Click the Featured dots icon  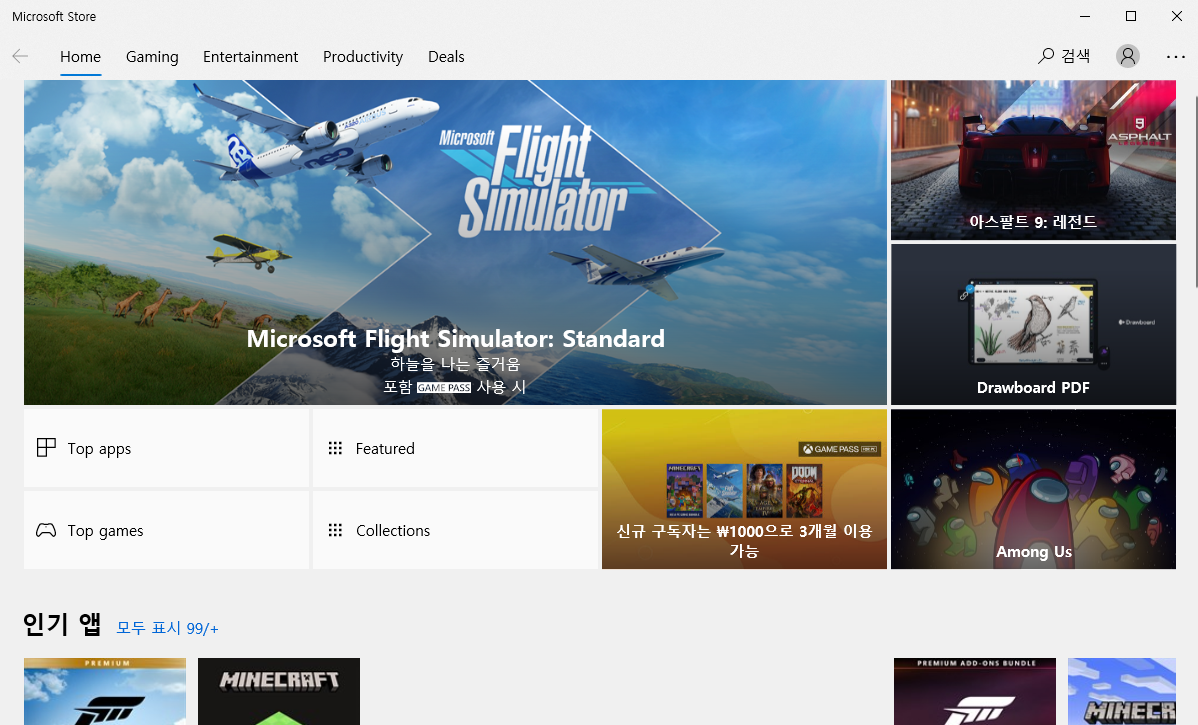[x=335, y=448]
